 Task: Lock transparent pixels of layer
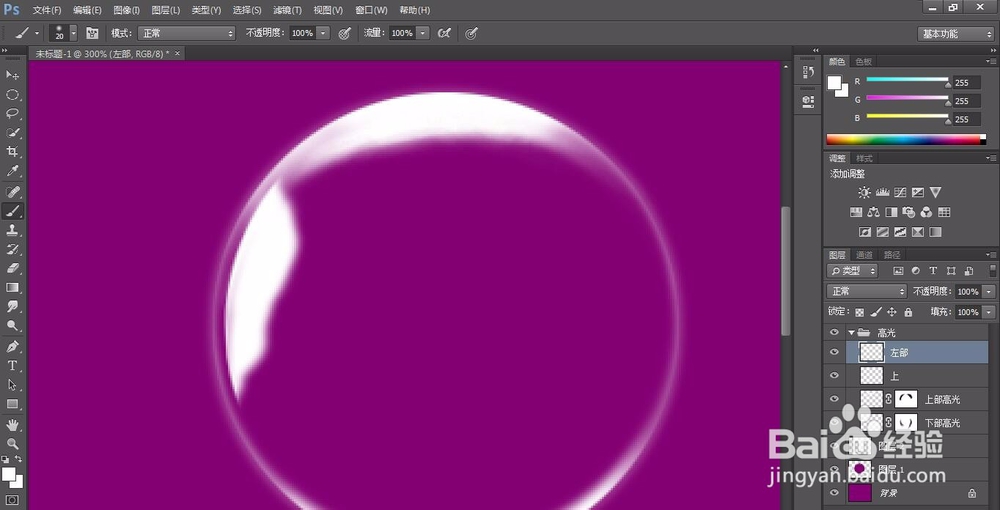point(860,312)
